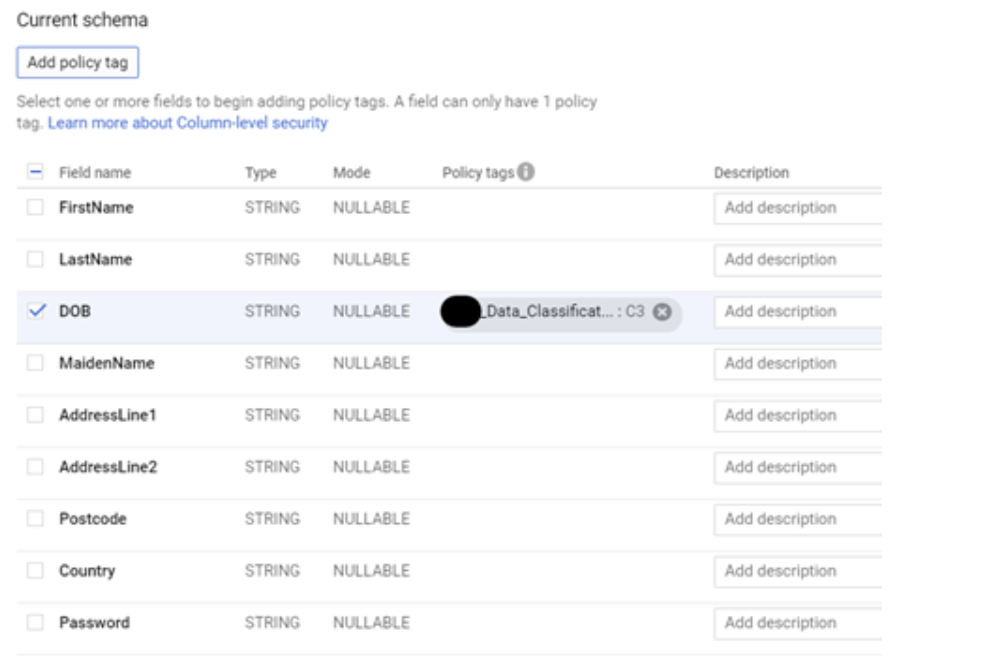Check the FirstName field checkbox
The width and height of the screenshot is (1004, 656).
(35, 207)
